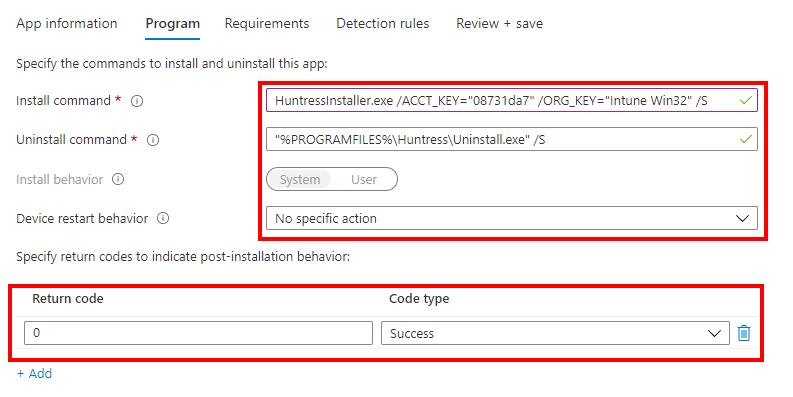
Task: Click the + Add return code link
Action: pos(34,374)
